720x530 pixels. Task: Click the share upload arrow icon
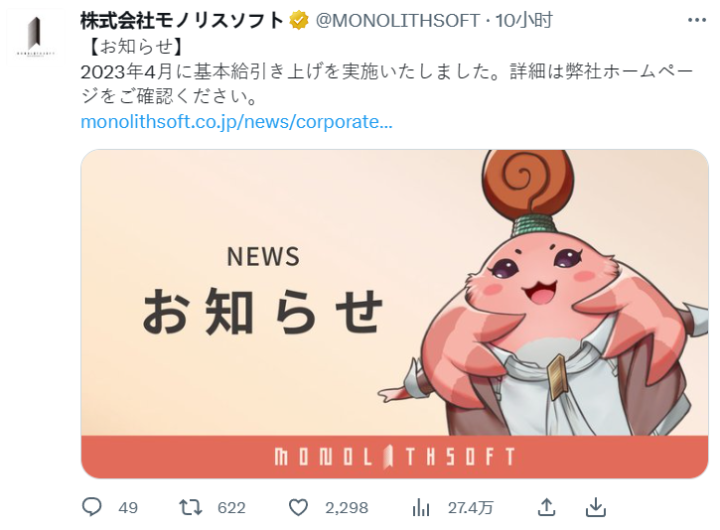tap(546, 507)
